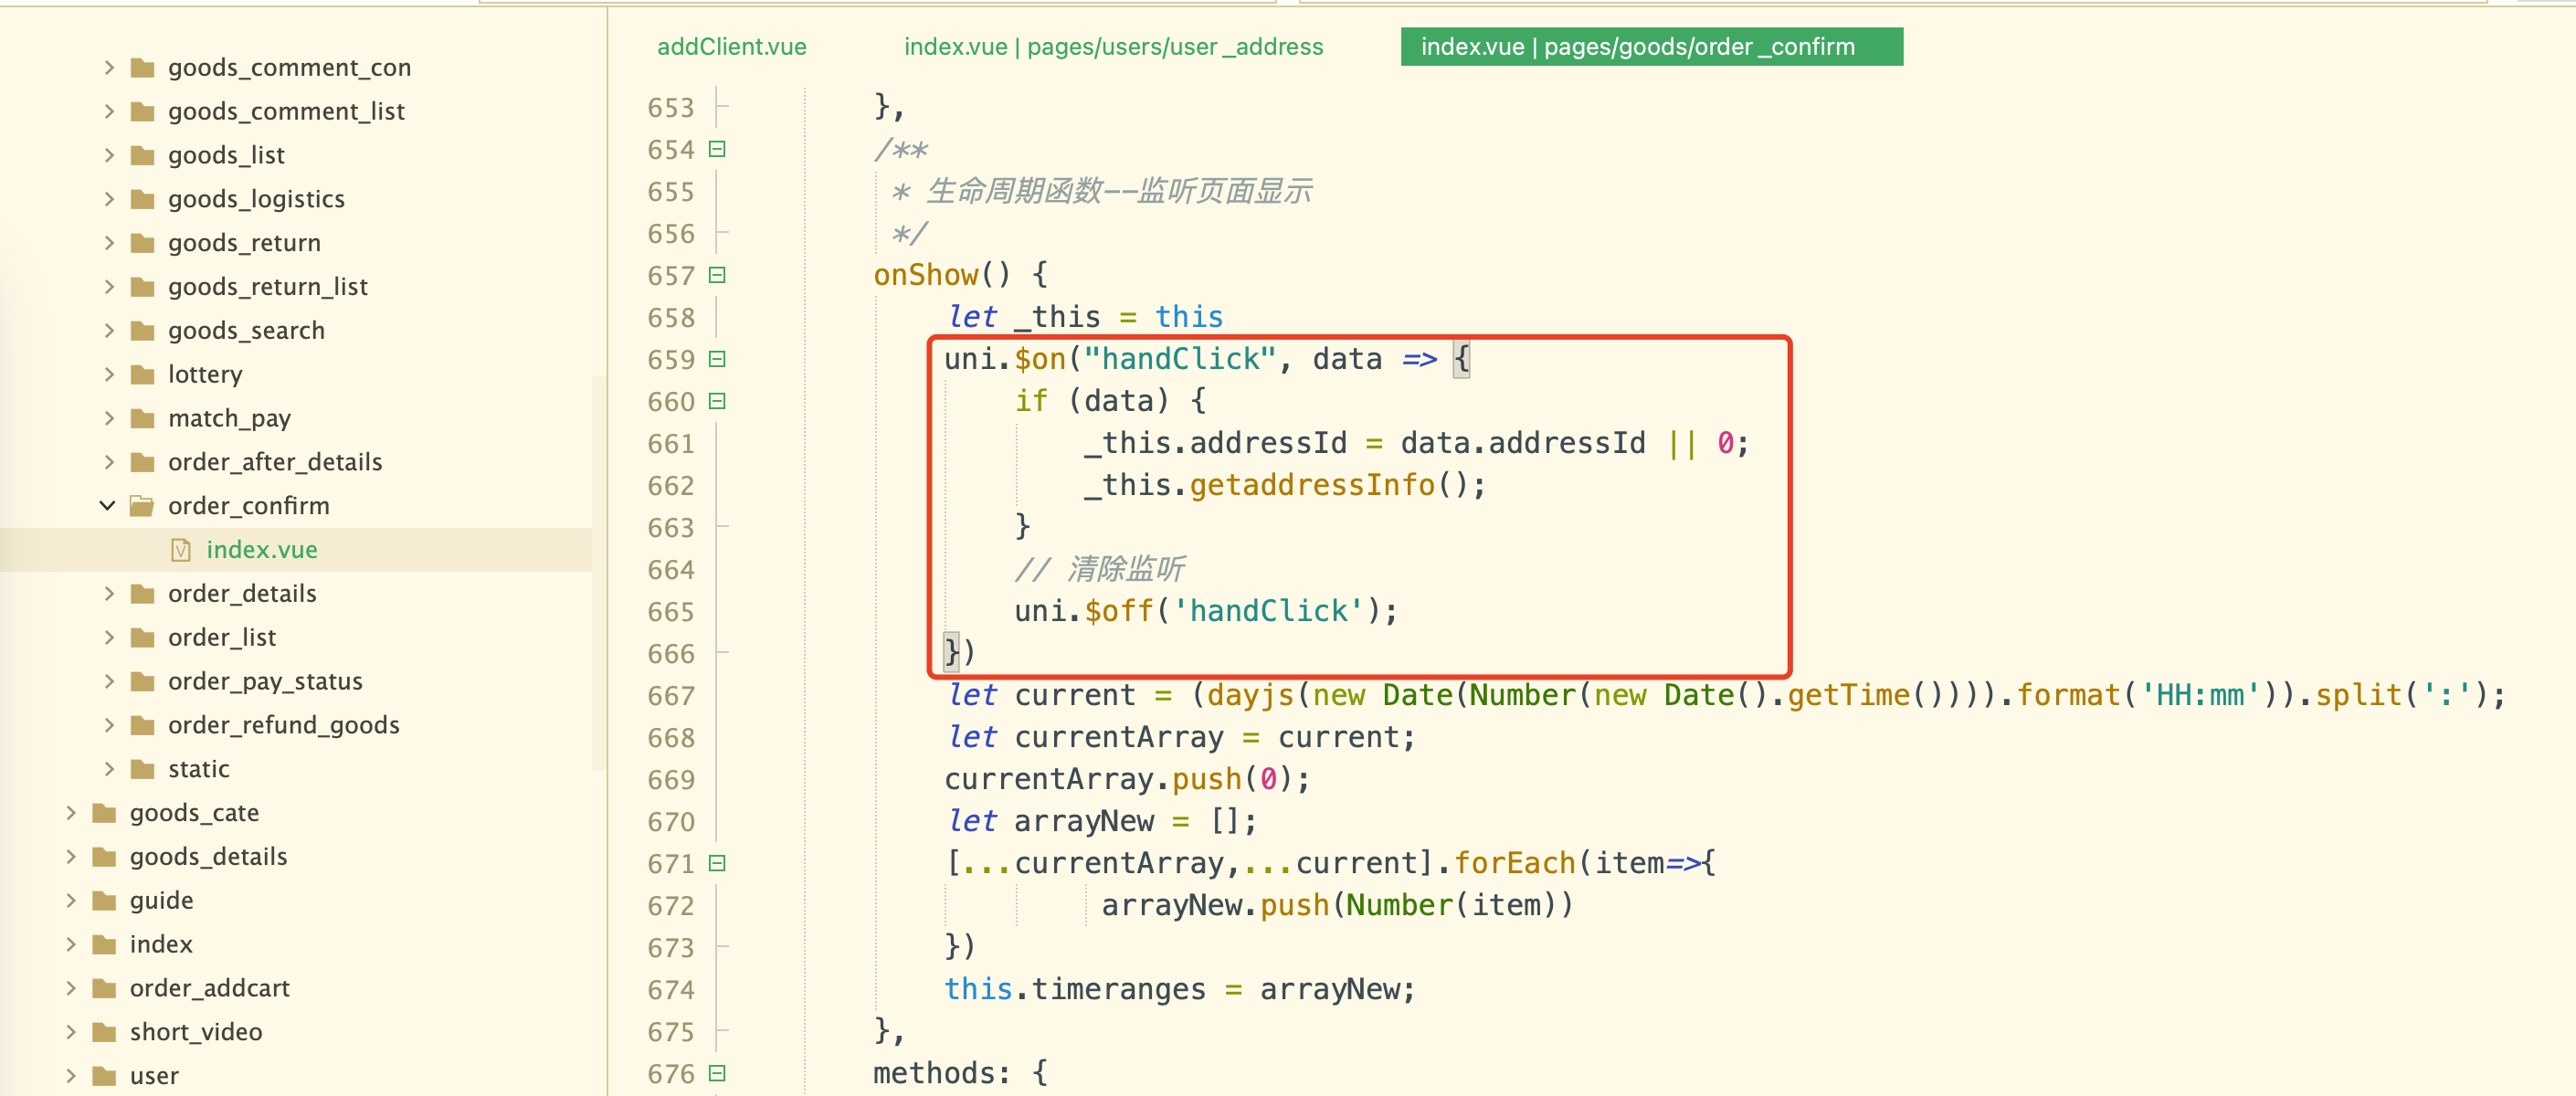Click the order_pay_status folder icon
Screen dimensions: 2576x1096
[x=143, y=682]
